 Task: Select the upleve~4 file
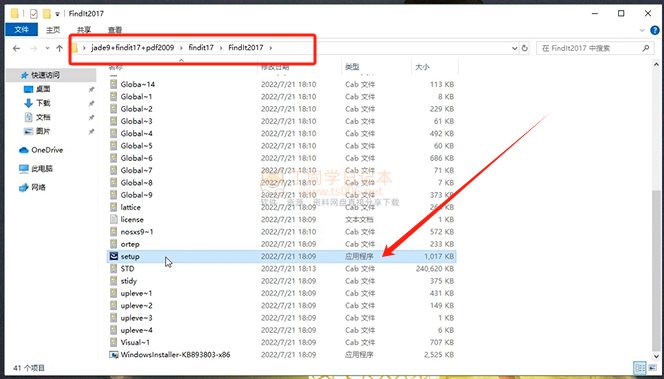(x=136, y=330)
